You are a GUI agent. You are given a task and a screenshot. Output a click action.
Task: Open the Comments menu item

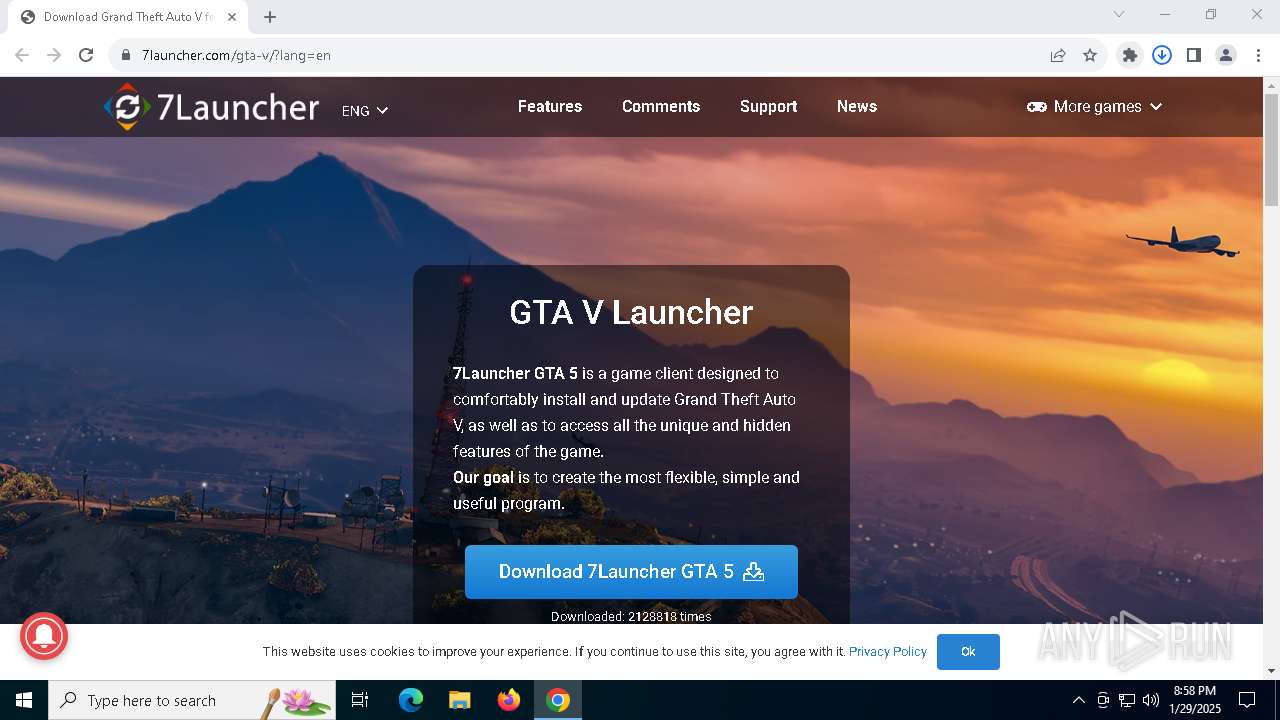[x=661, y=106]
